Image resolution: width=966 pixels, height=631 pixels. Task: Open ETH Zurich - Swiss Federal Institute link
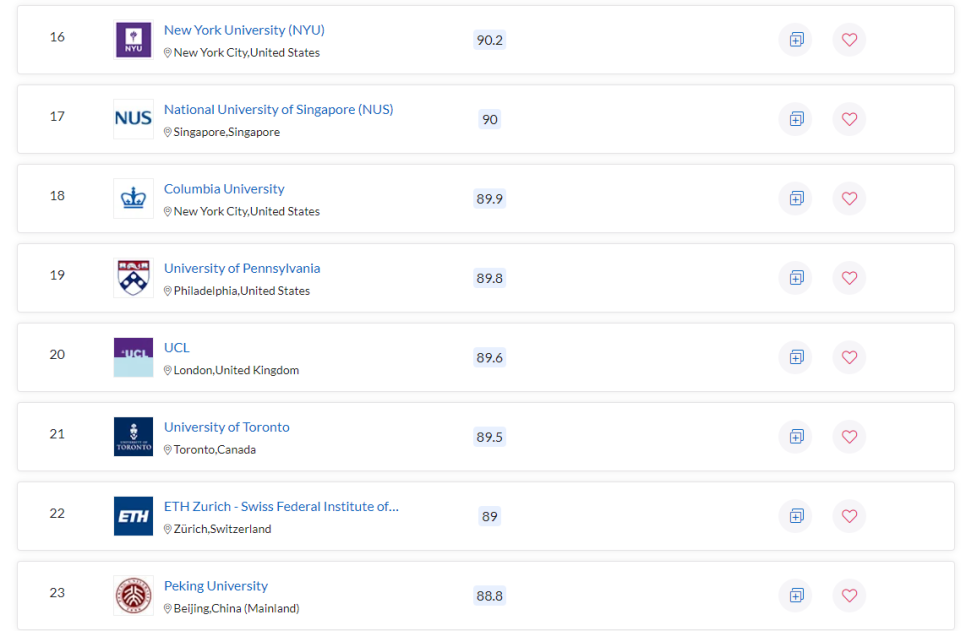[281, 507]
